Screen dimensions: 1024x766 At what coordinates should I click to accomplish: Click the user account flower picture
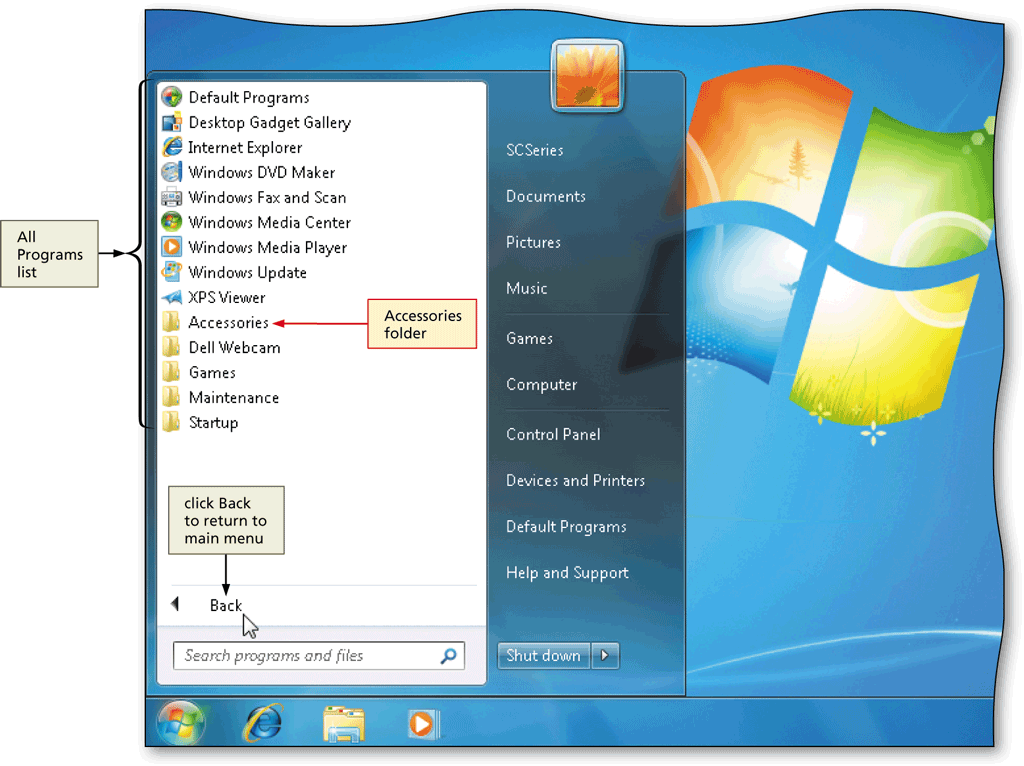coord(587,75)
